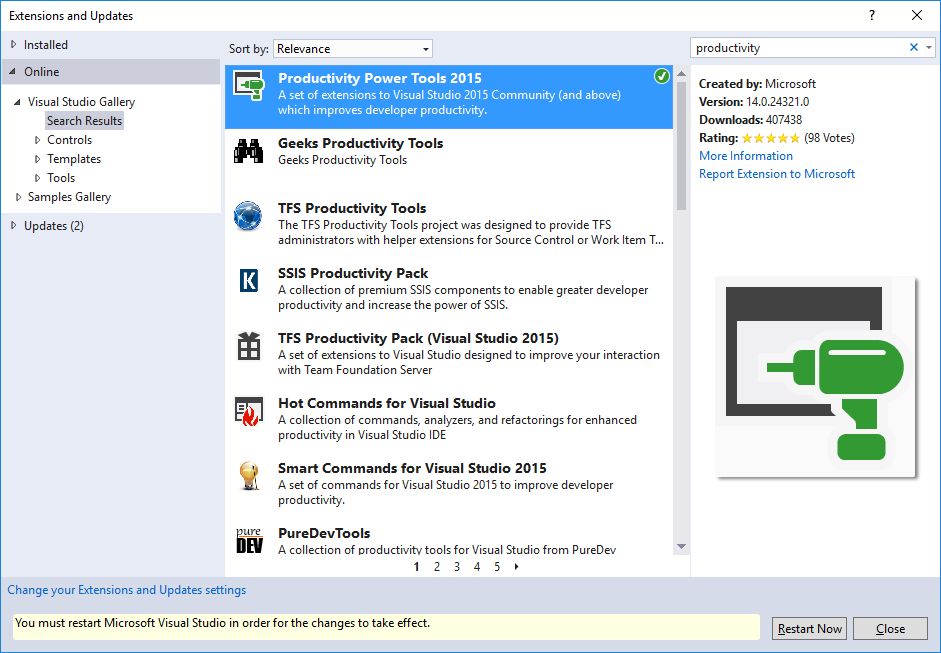Open the help question mark button
941x653 pixels.
pyautogui.click(x=871, y=16)
